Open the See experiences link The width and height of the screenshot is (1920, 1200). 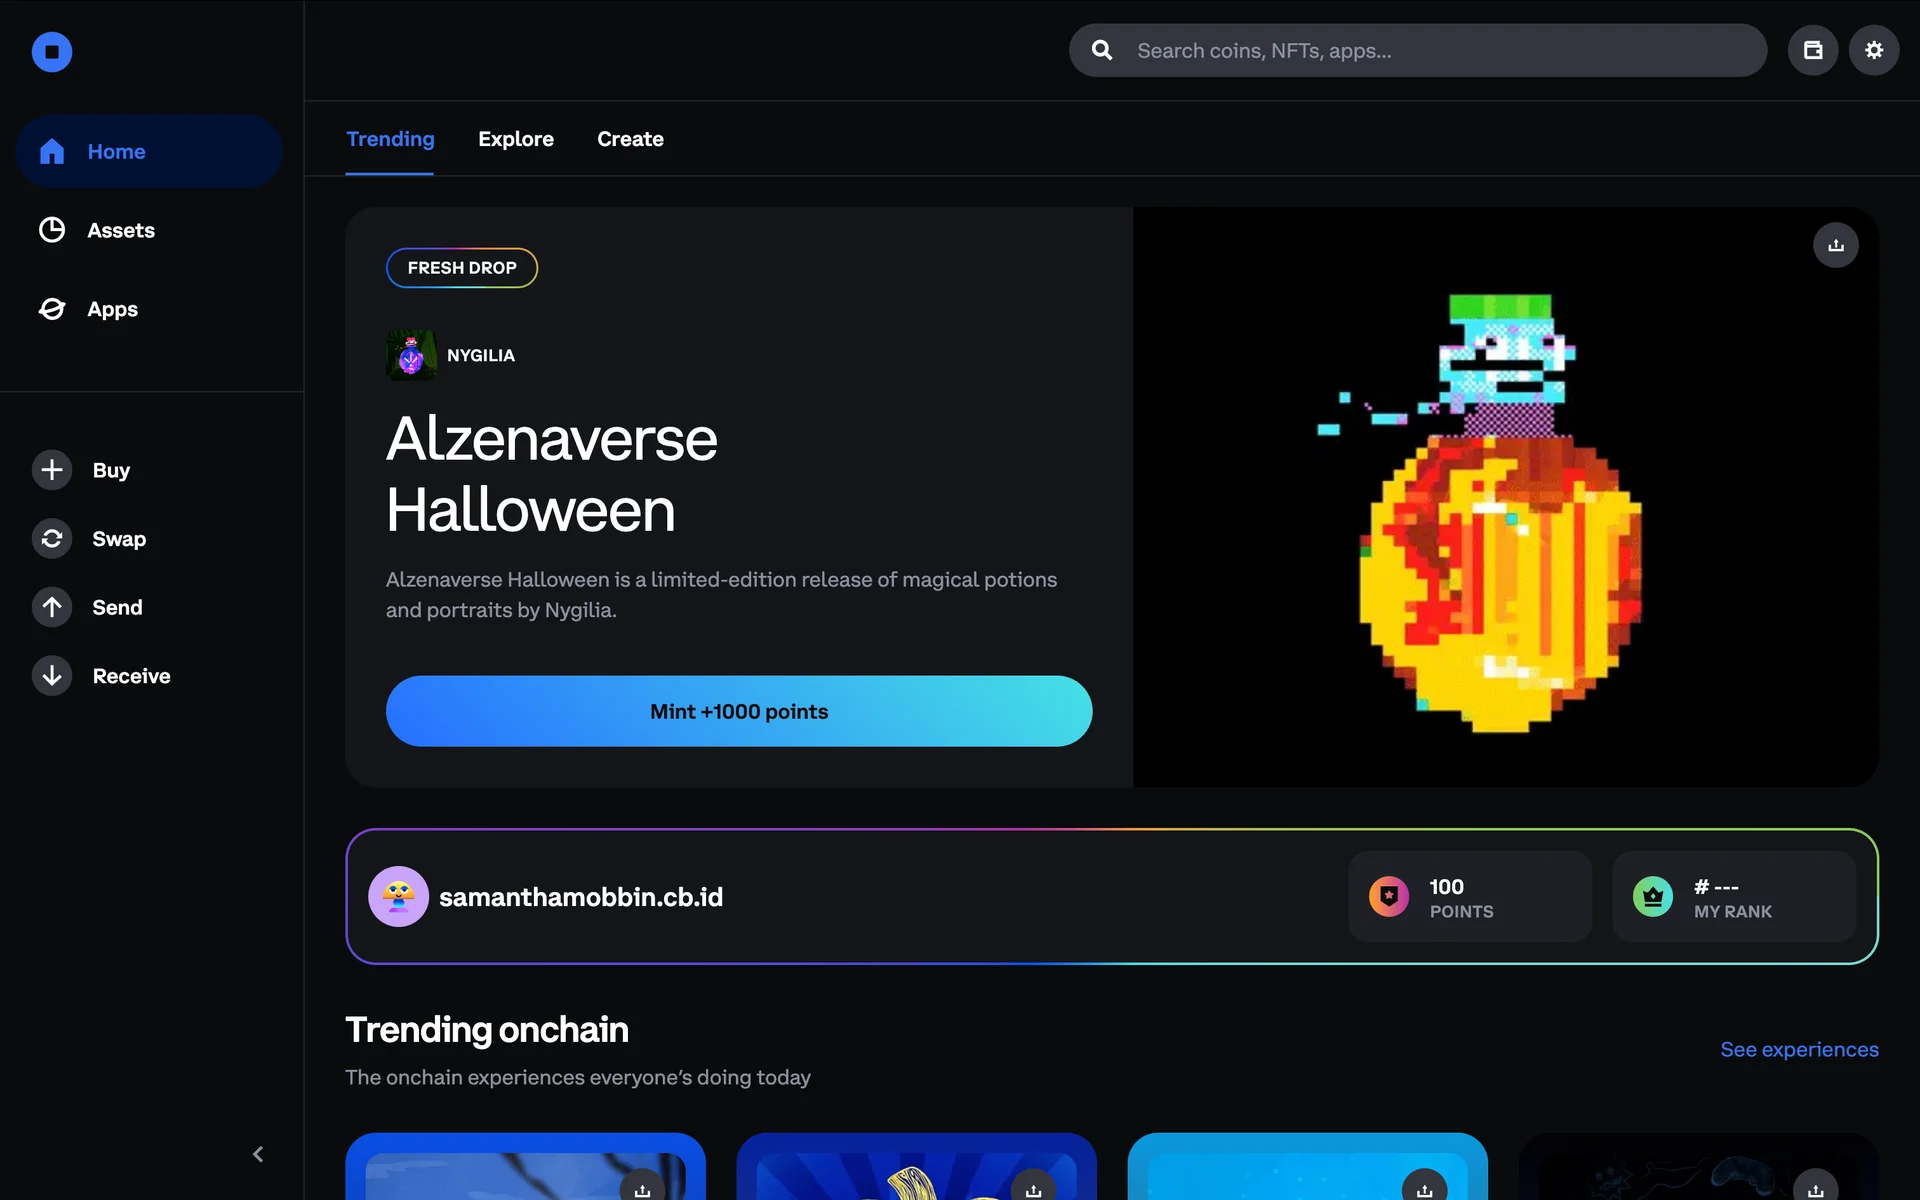pyautogui.click(x=1798, y=1049)
